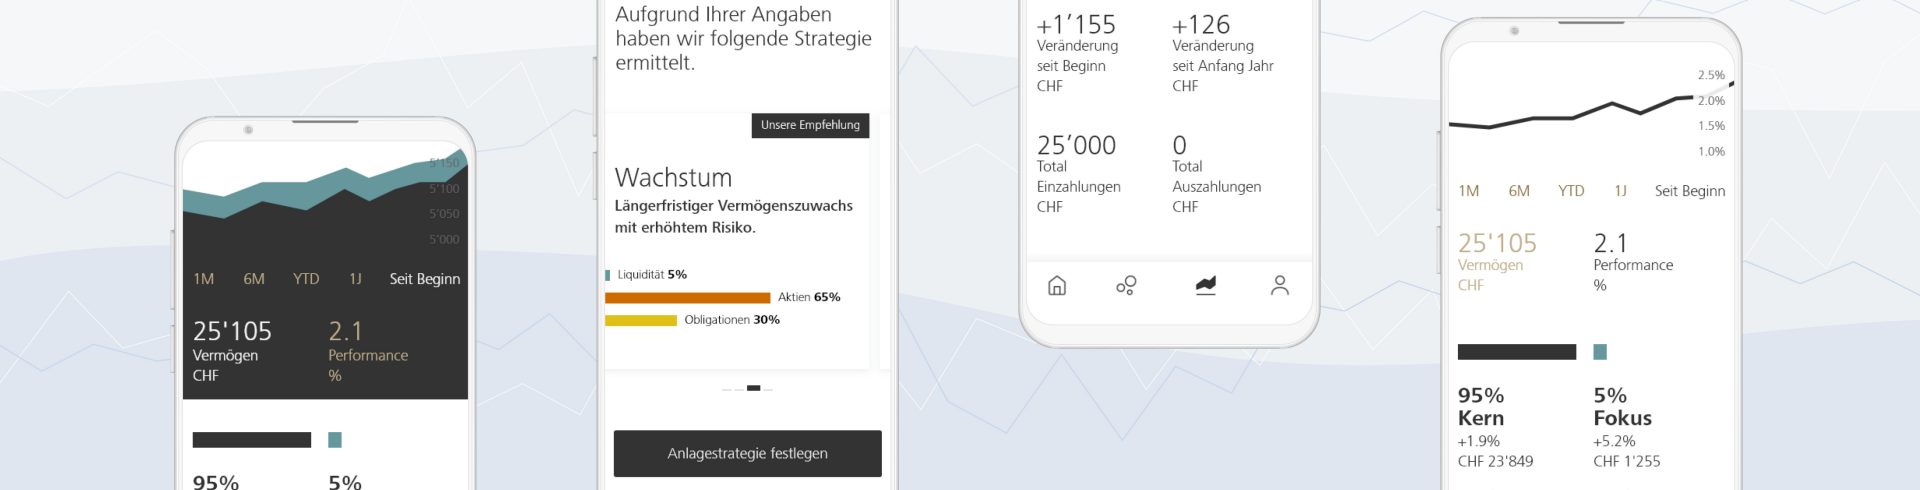Image resolution: width=1920 pixels, height=490 pixels.
Task: Open the Wachstum strategy card title
Action: tap(673, 178)
